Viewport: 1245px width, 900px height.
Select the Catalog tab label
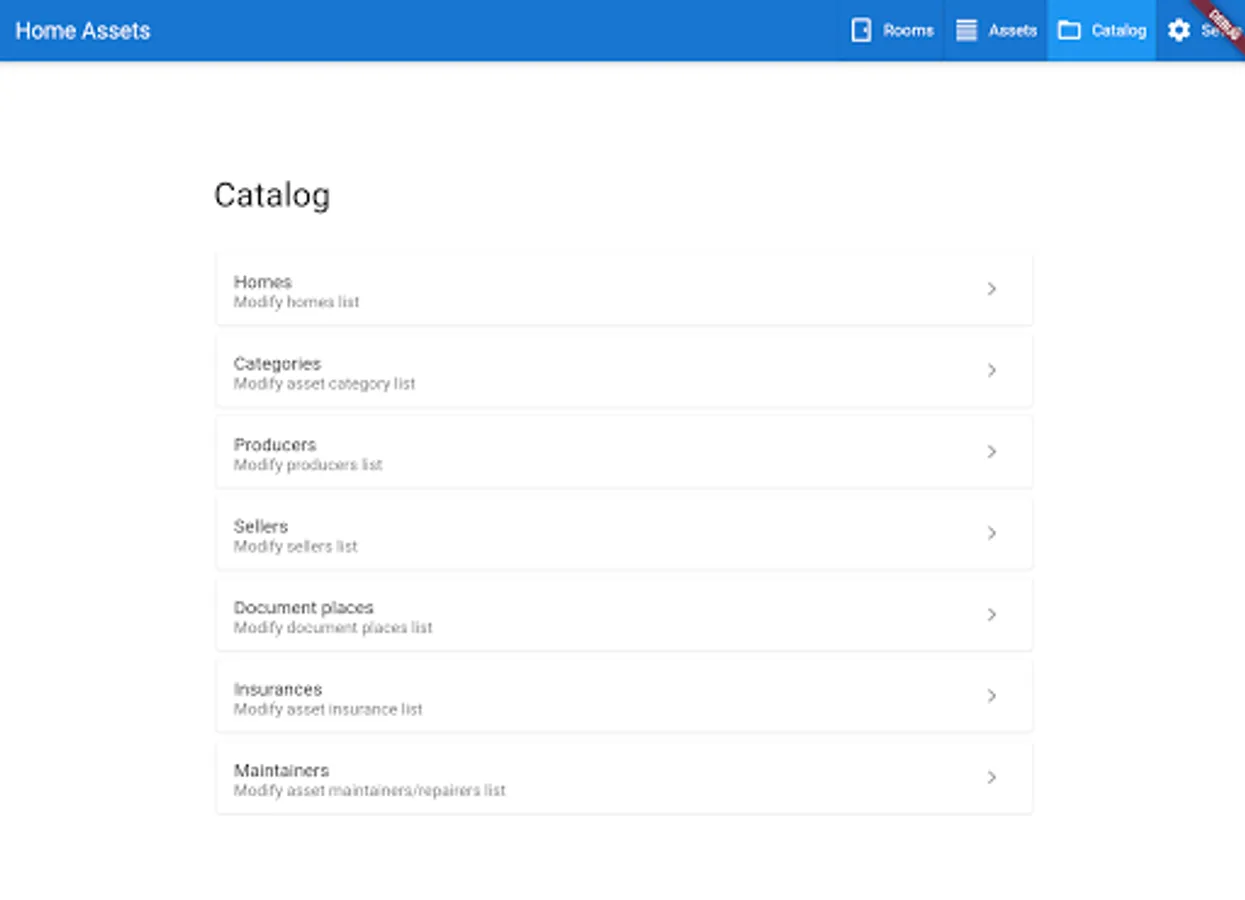coord(1118,30)
